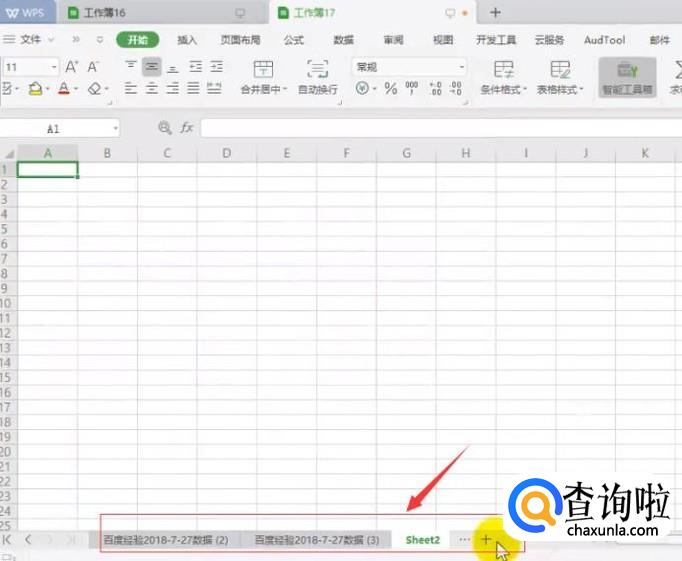This screenshot has width=682, height=561.
Task: Add new sheet with plus button
Action: (486, 540)
